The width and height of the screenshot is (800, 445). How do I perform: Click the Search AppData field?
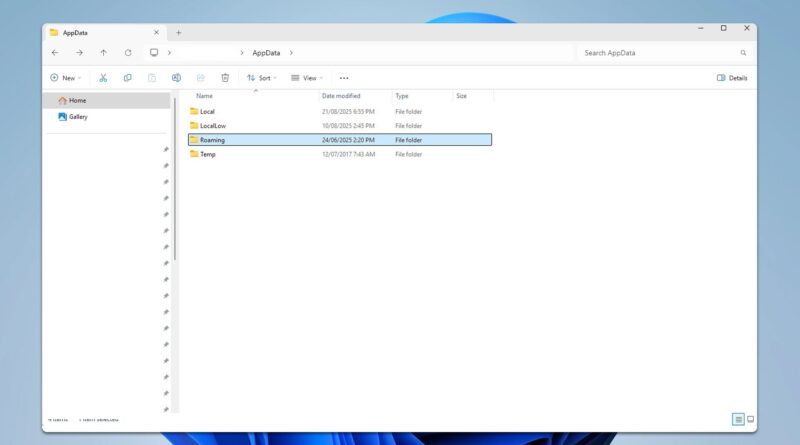(x=660, y=52)
